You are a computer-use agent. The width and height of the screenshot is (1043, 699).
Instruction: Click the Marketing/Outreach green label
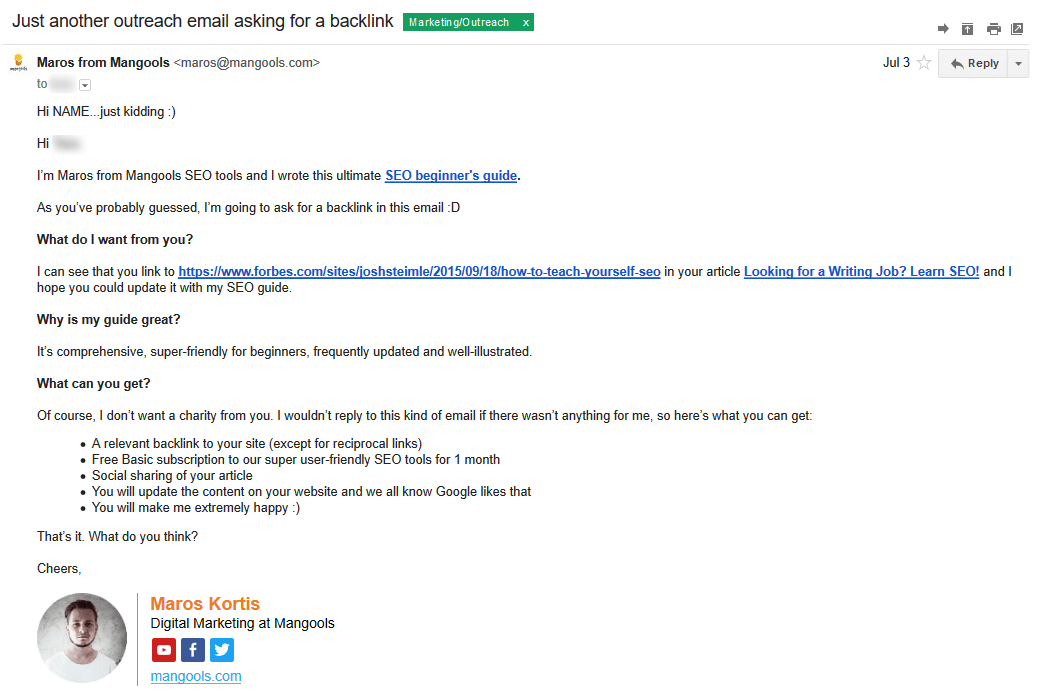459,23
